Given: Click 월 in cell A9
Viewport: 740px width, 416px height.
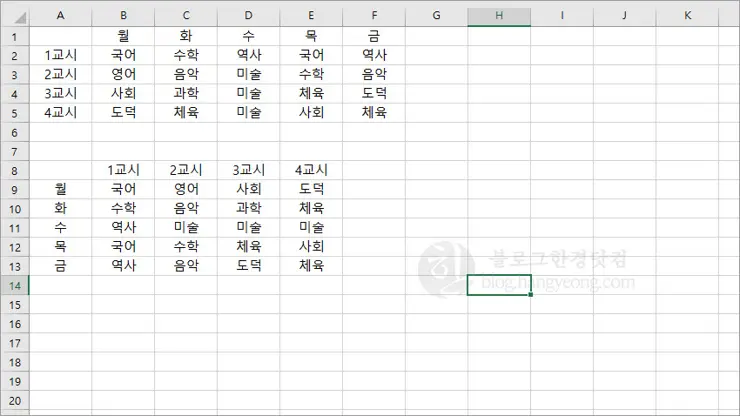Looking at the screenshot, I should pyautogui.click(x=60, y=189).
